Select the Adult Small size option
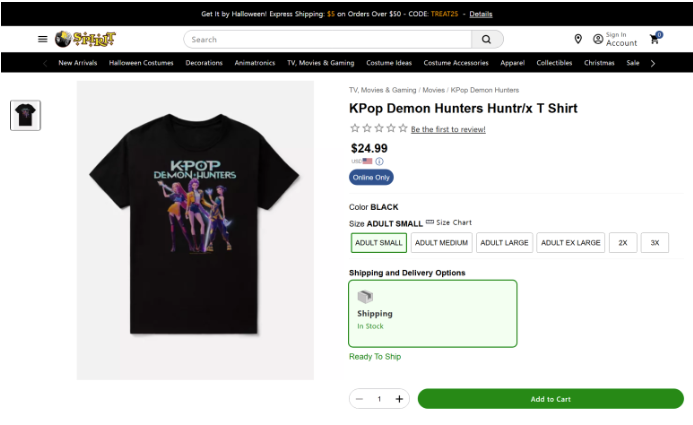693x425 pixels. pyautogui.click(x=378, y=243)
